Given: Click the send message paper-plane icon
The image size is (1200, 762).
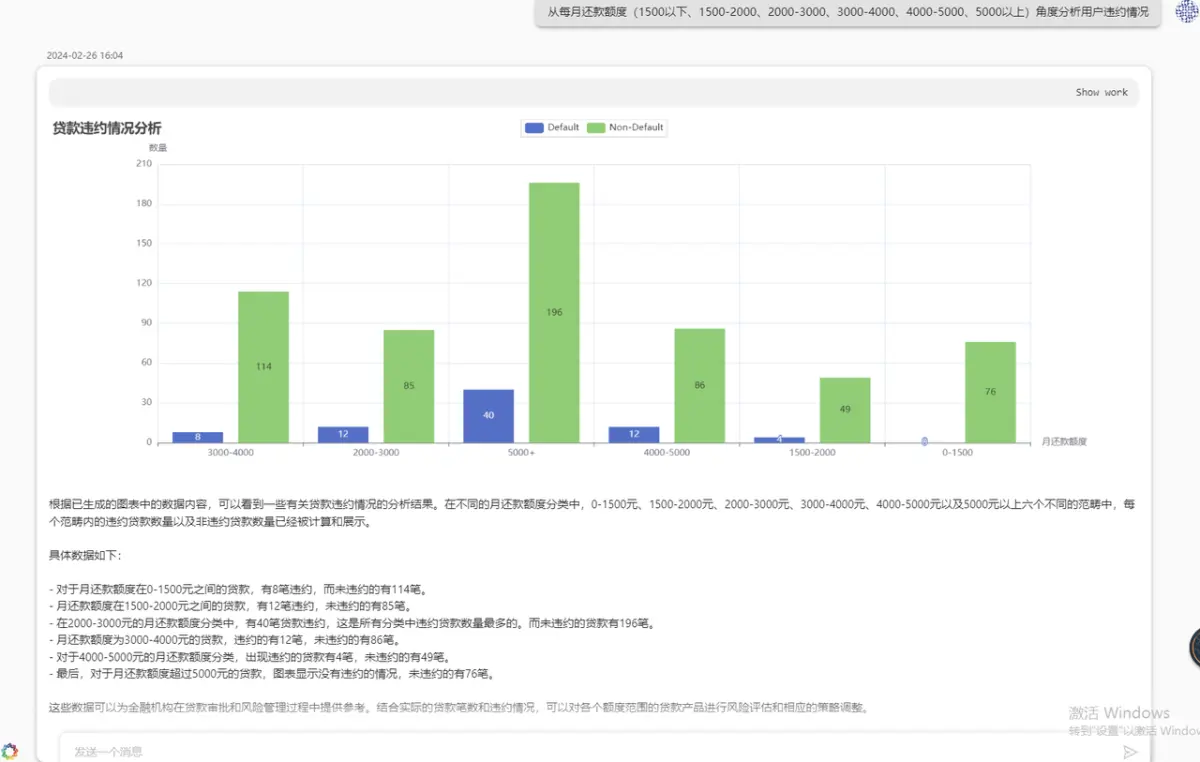Looking at the screenshot, I should [1130, 752].
